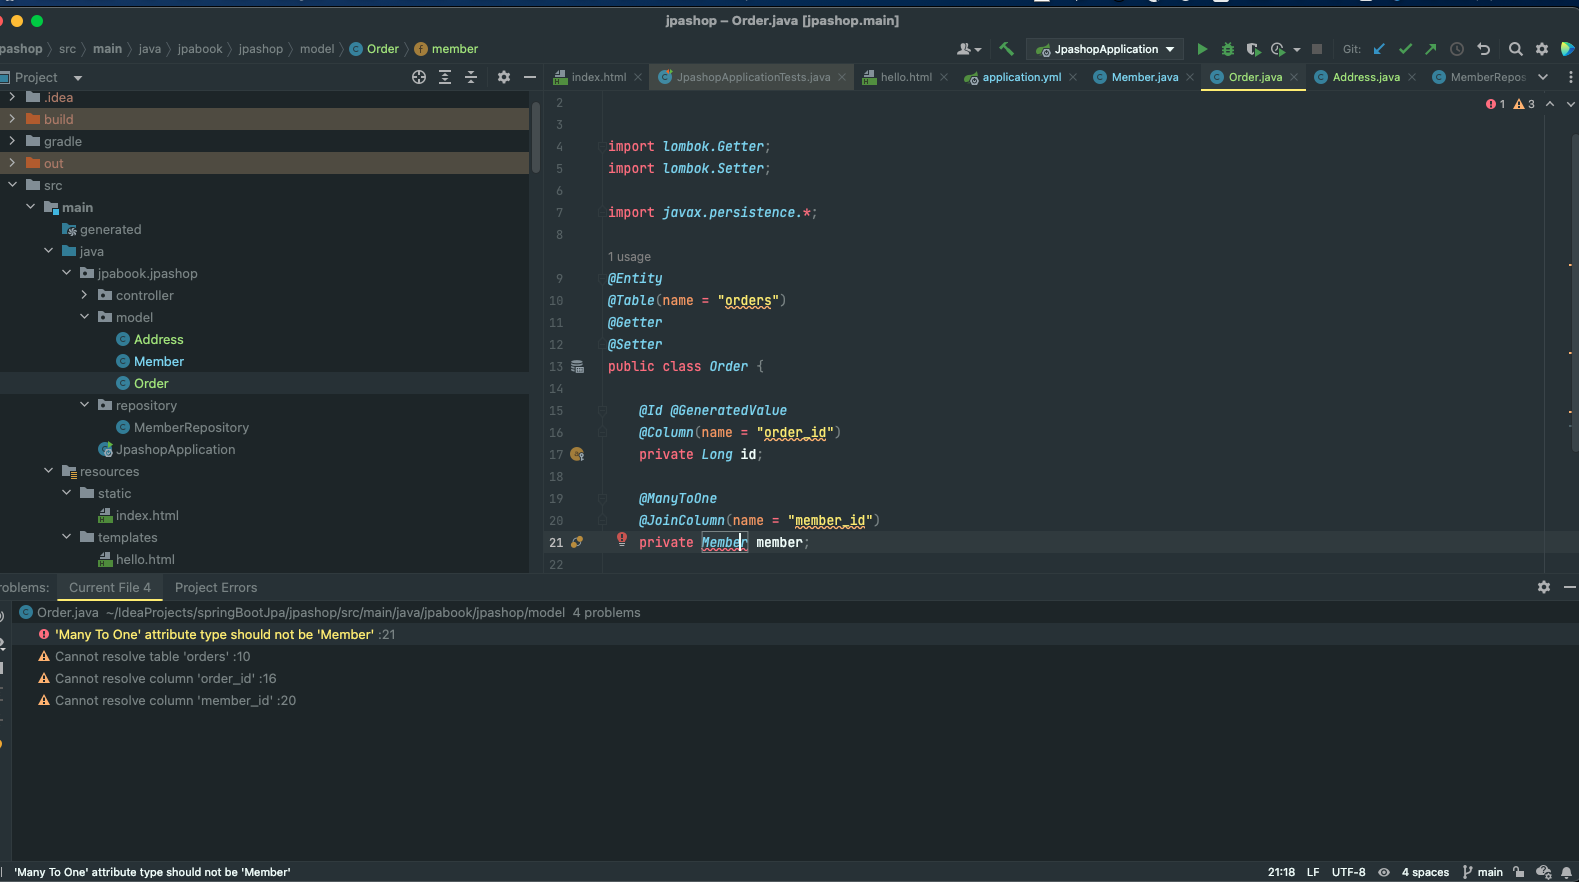Image resolution: width=1579 pixels, height=882 pixels.
Task: Switch to the Project Errors tab
Action: coord(216,588)
